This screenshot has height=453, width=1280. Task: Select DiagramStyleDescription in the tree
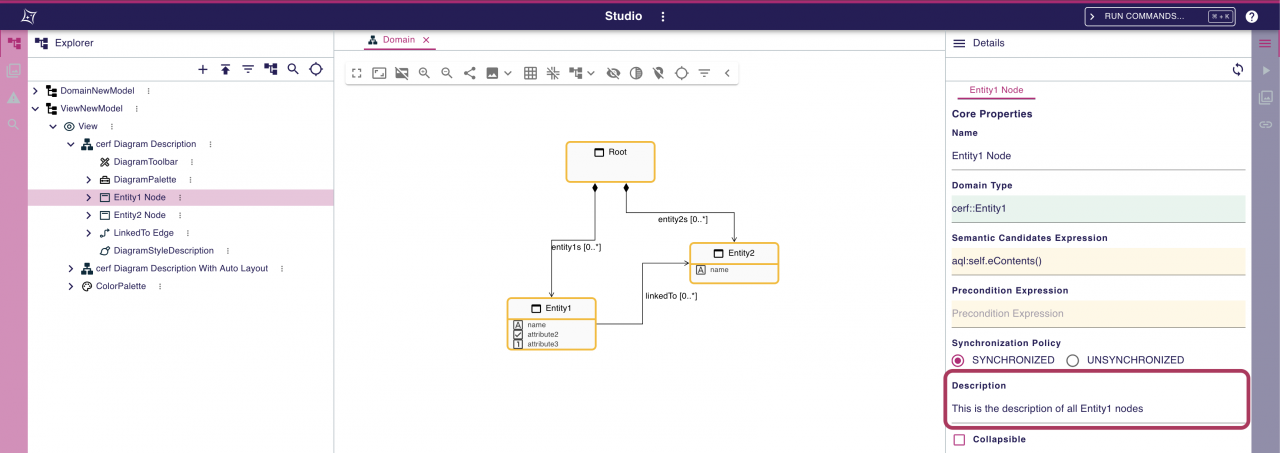[163, 251]
